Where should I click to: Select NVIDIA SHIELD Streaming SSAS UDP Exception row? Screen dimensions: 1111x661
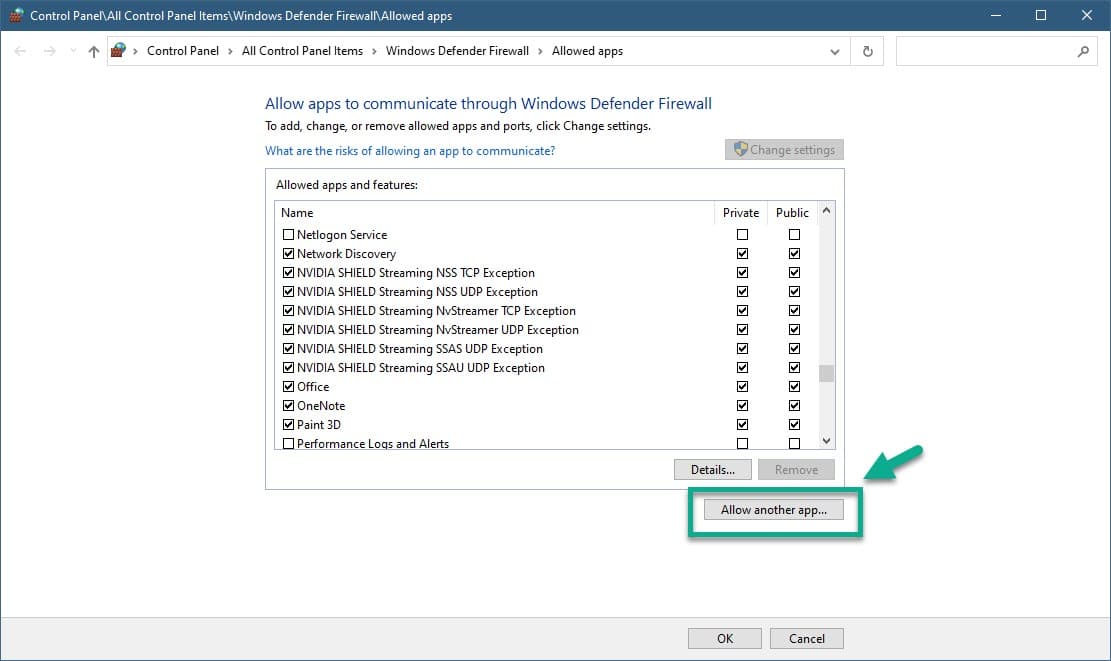click(x=419, y=349)
